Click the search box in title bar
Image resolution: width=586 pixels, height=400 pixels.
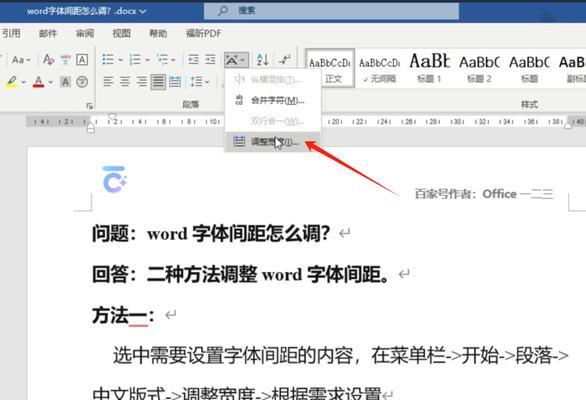tap(331, 11)
